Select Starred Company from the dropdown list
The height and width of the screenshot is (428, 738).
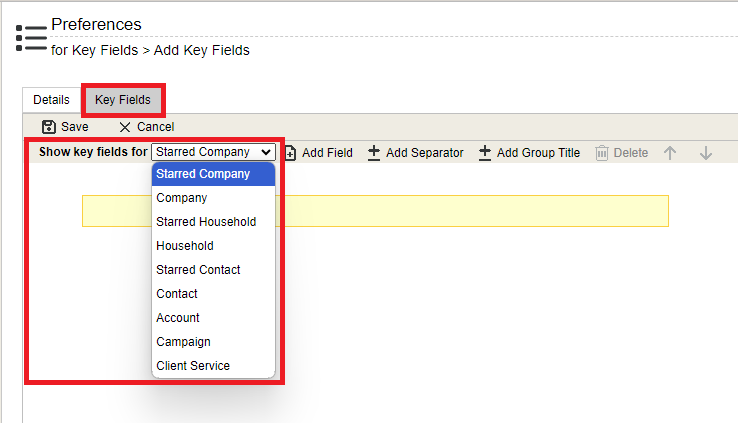click(x=213, y=174)
